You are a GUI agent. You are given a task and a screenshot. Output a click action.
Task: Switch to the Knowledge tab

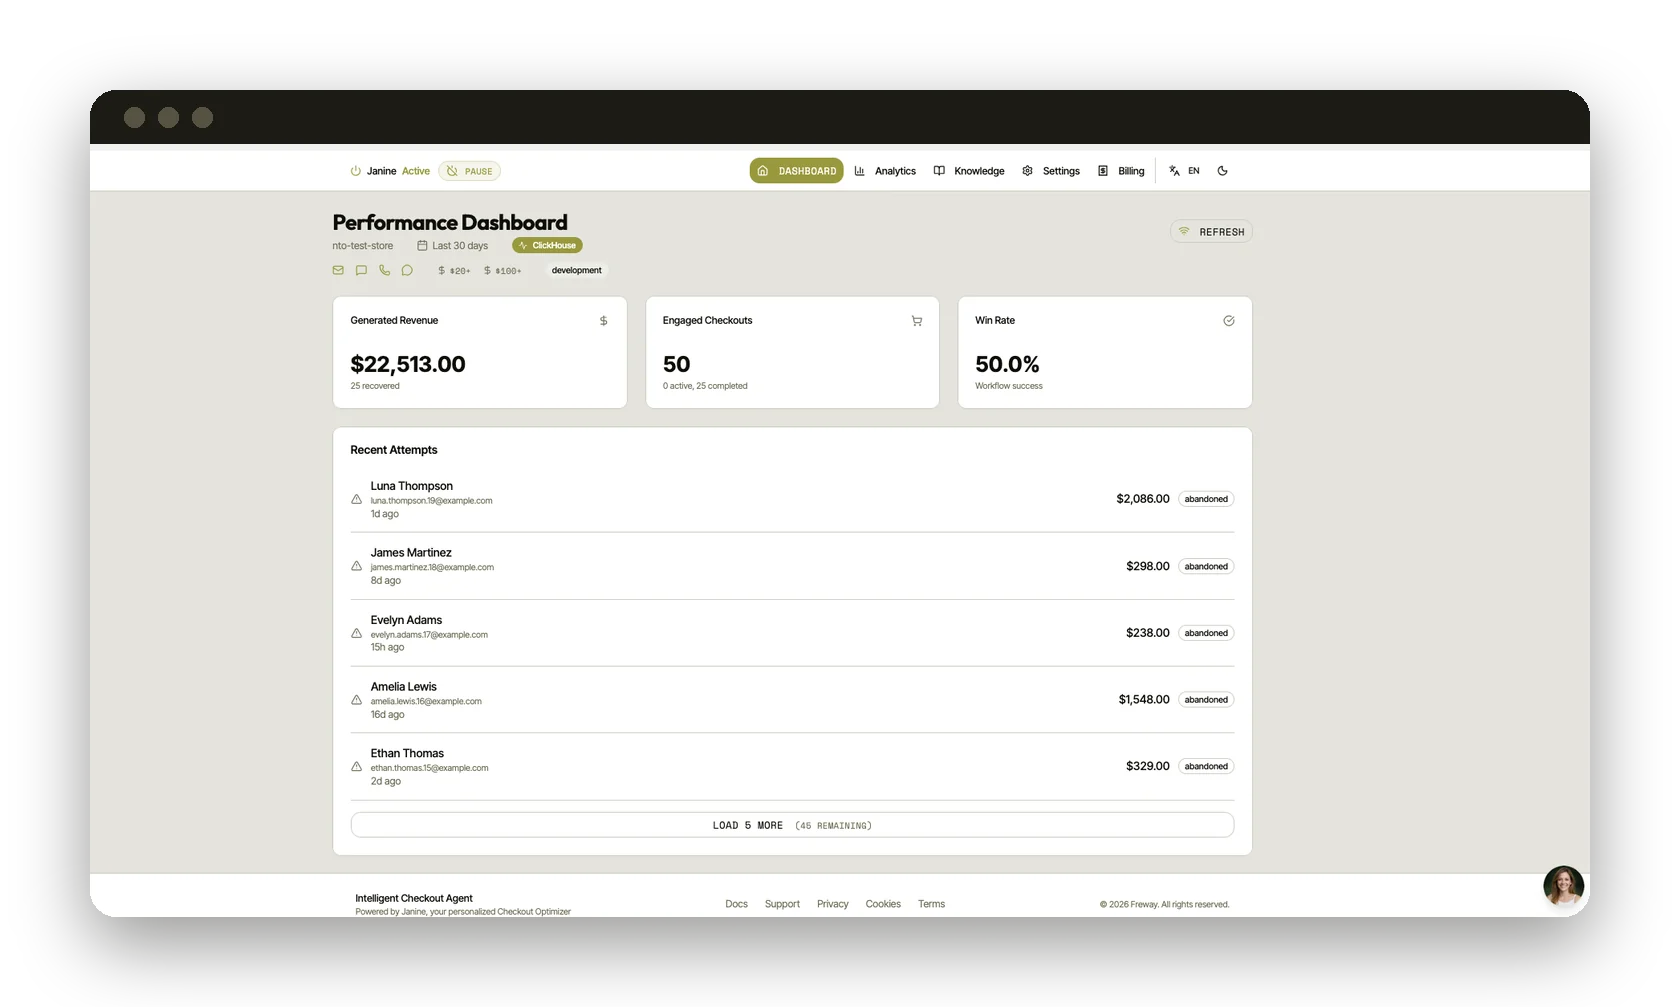coord(969,171)
